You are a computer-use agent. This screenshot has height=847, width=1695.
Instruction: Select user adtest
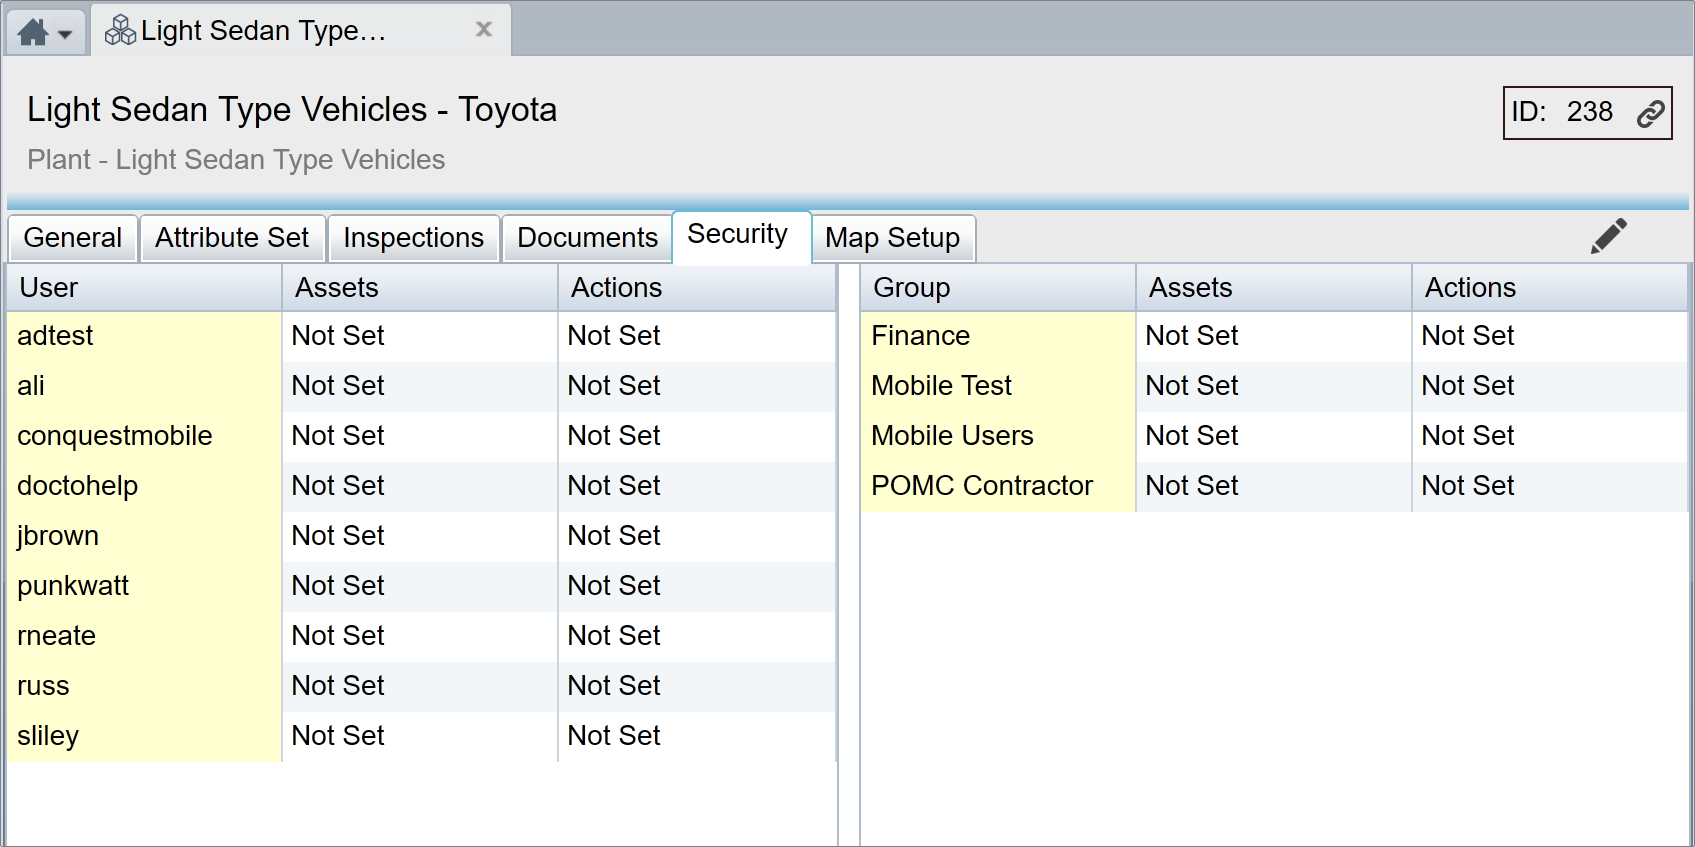[x=144, y=337]
